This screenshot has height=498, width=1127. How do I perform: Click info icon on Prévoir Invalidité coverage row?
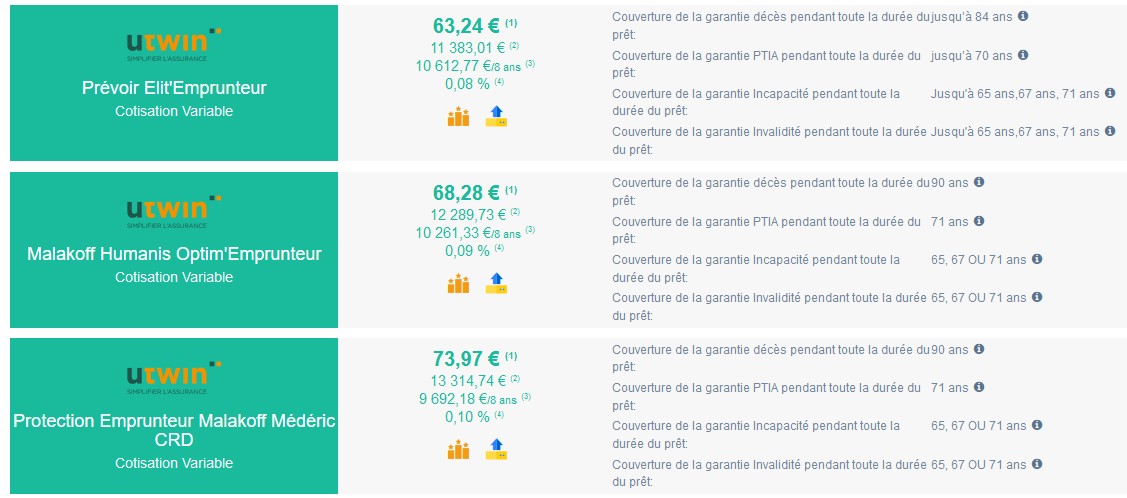(1109, 131)
